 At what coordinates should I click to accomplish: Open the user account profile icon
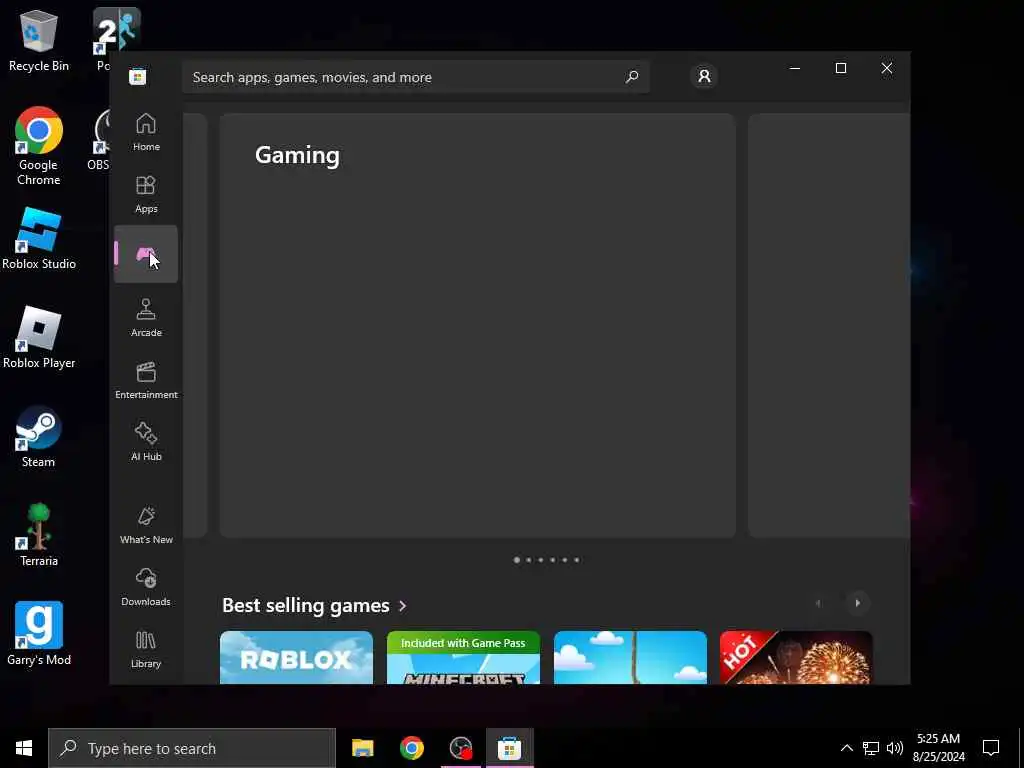click(704, 76)
